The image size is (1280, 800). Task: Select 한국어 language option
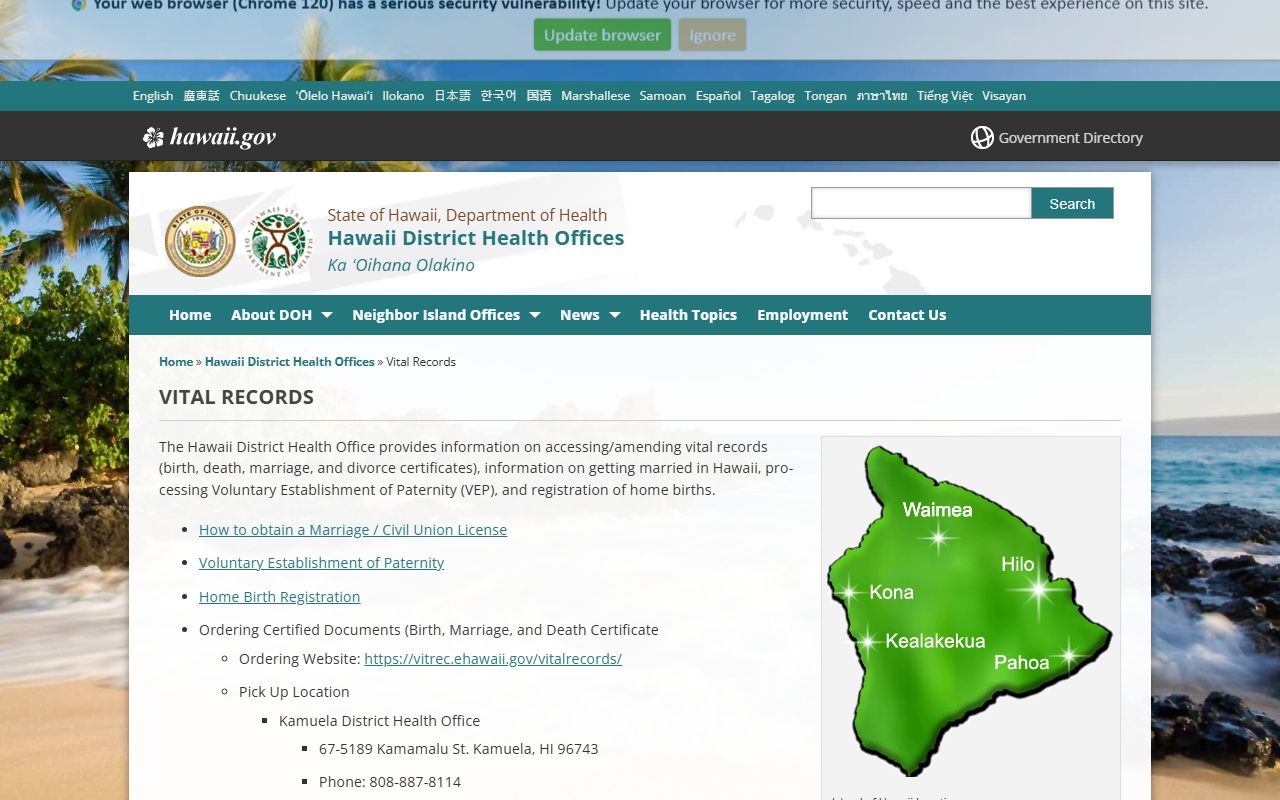499,96
